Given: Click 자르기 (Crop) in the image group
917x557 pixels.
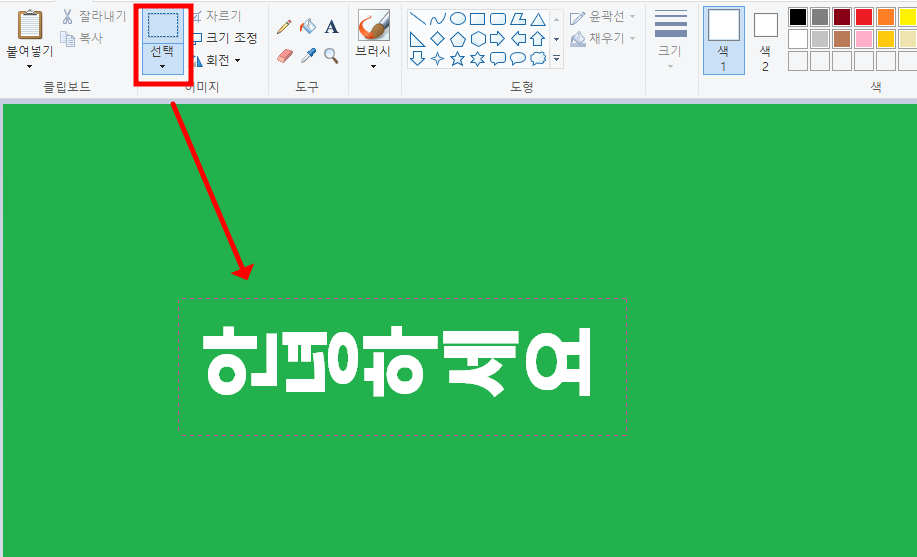Looking at the screenshot, I should pyautogui.click(x=216, y=16).
